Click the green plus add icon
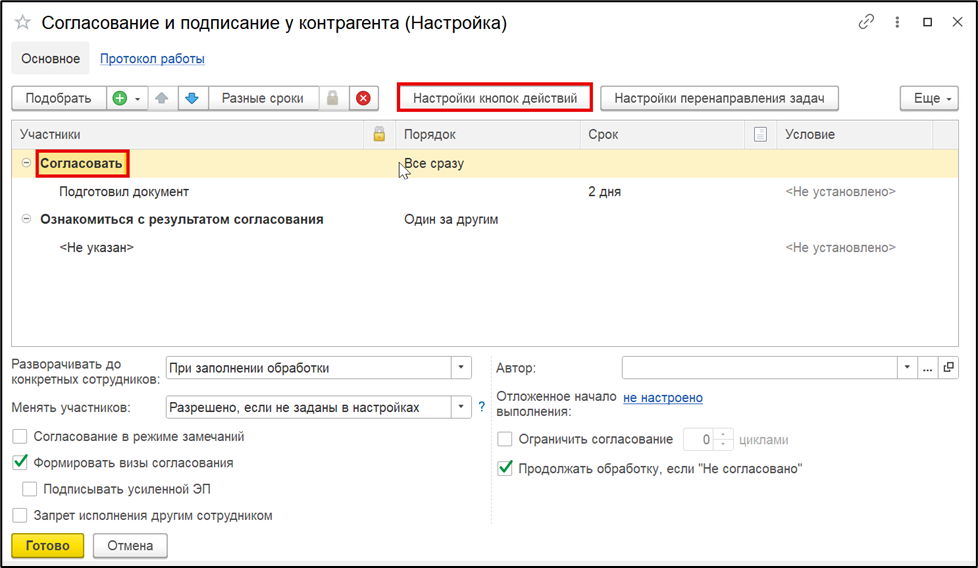978x568 pixels. 120,98
